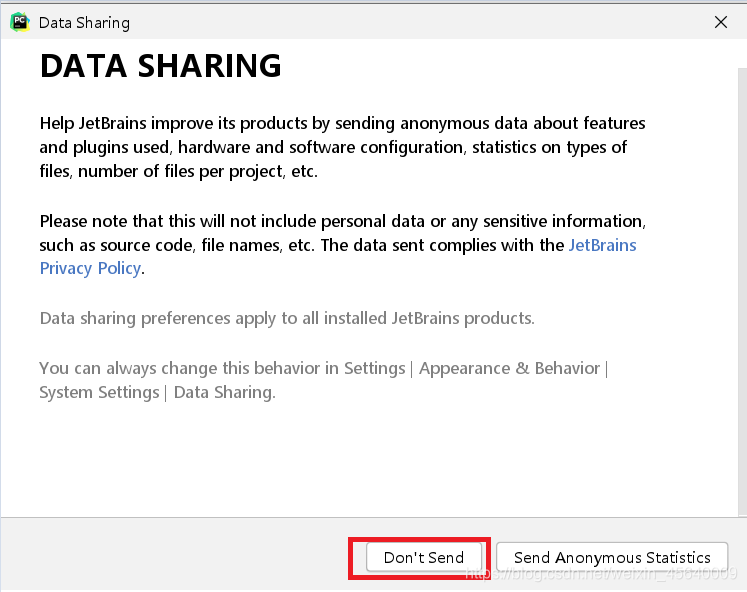Viewport: 747px width, 592px height.
Task: Click the Don't Send button
Action: (x=424, y=557)
